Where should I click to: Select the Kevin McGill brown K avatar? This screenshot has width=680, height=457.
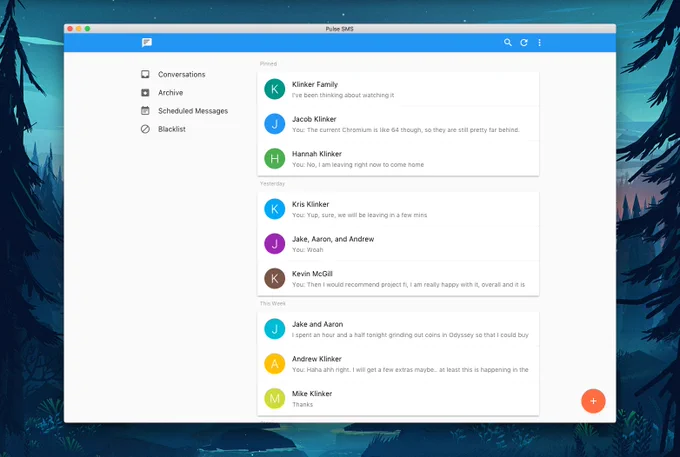pyautogui.click(x=275, y=278)
